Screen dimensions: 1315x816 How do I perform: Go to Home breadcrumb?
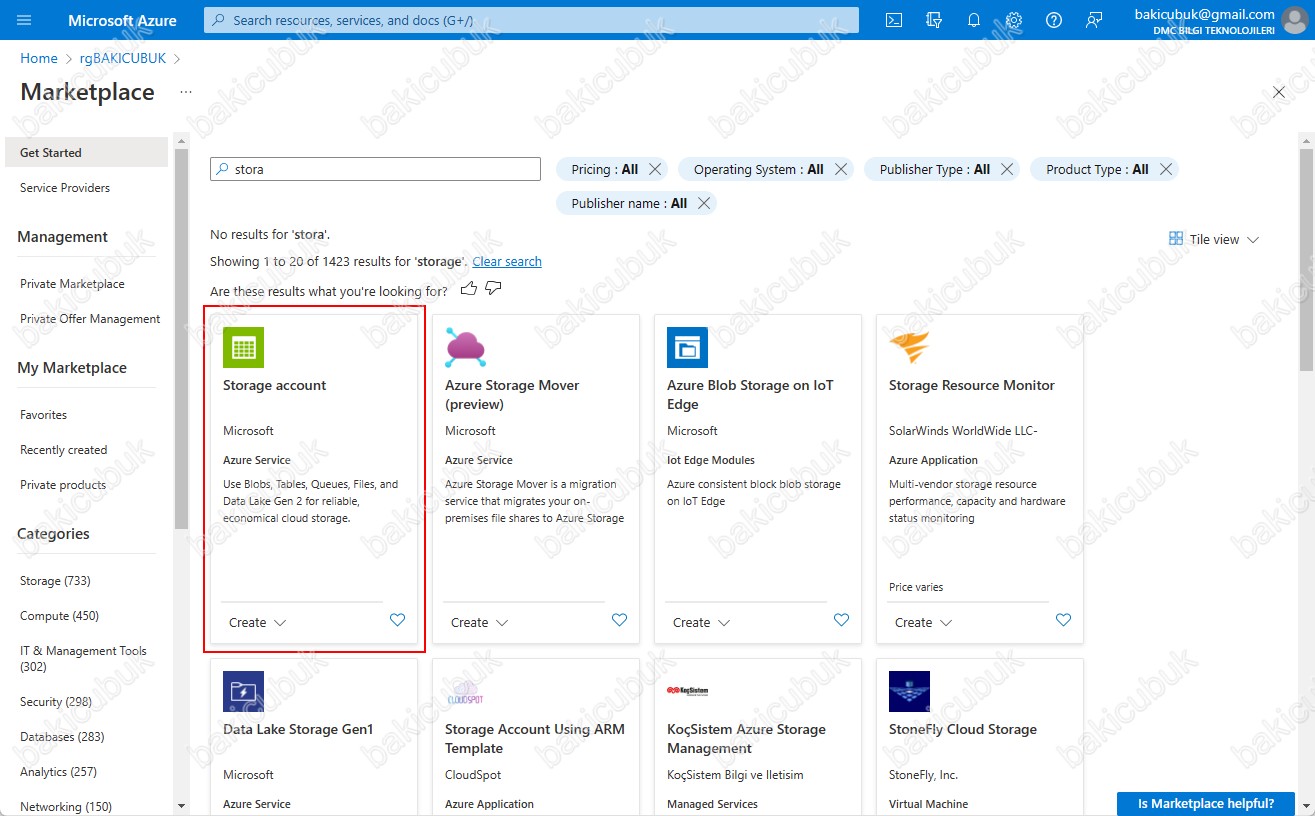click(x=39, y=58)
